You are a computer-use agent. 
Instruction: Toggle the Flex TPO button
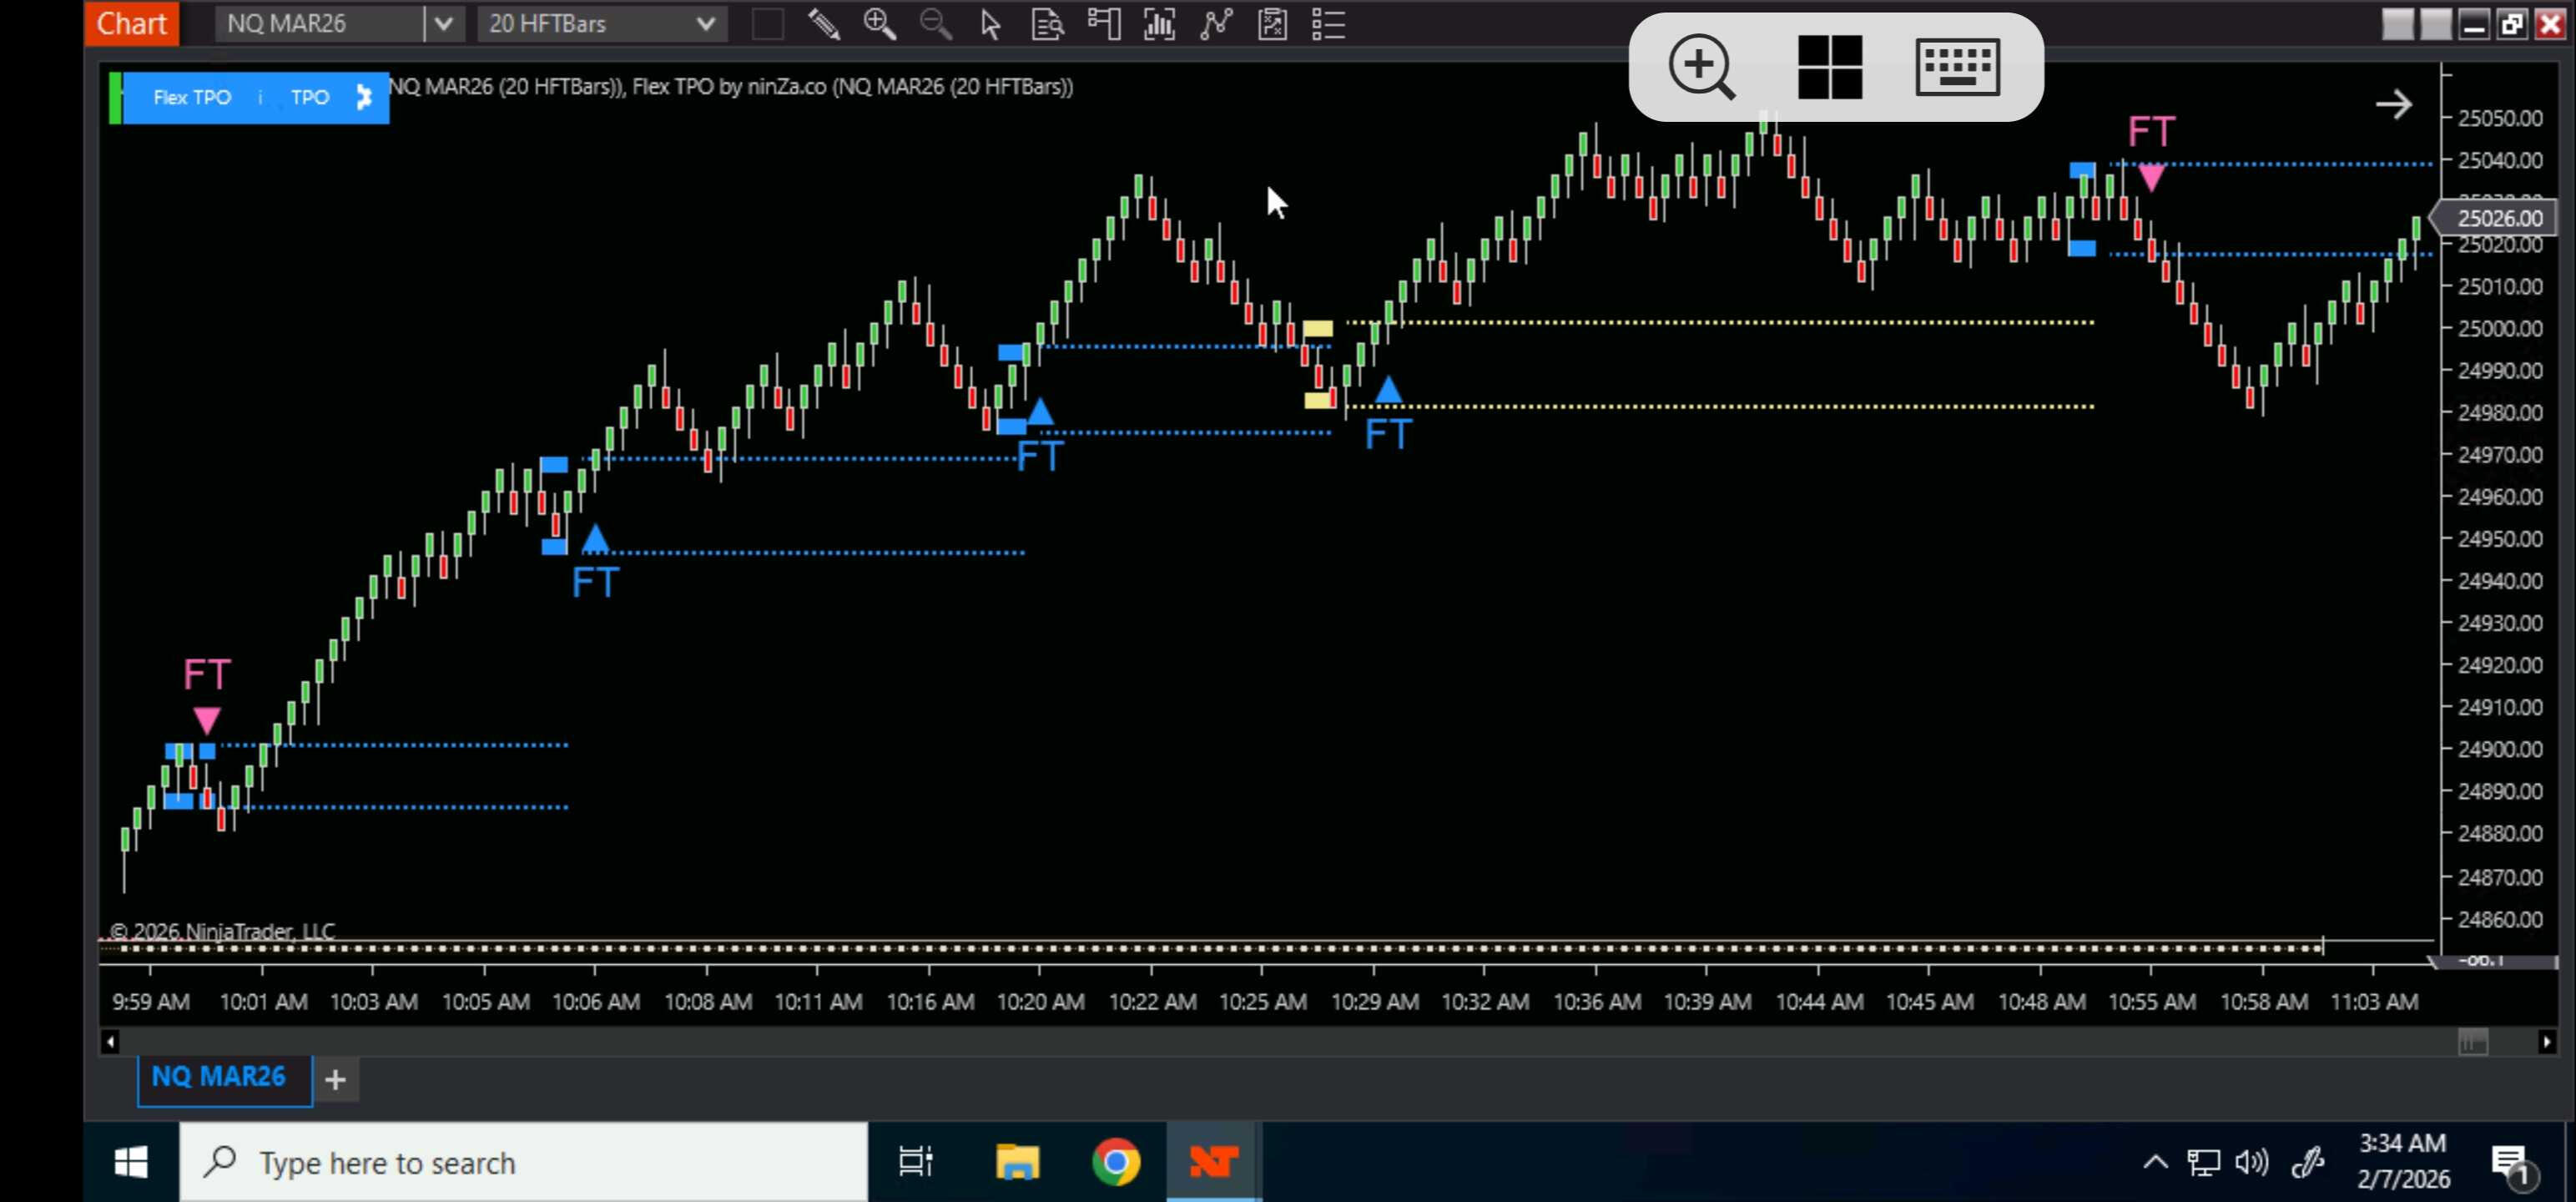pyautogui.click(x=191, y=97)
